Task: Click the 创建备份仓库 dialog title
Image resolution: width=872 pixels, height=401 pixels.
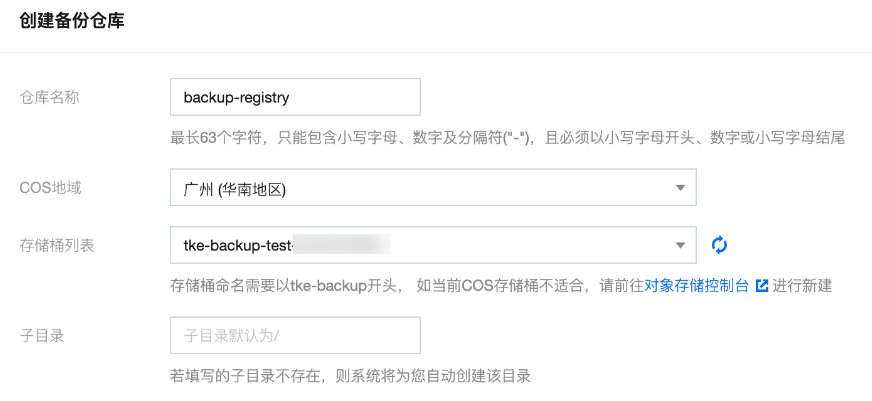Action: click(72, 20)
